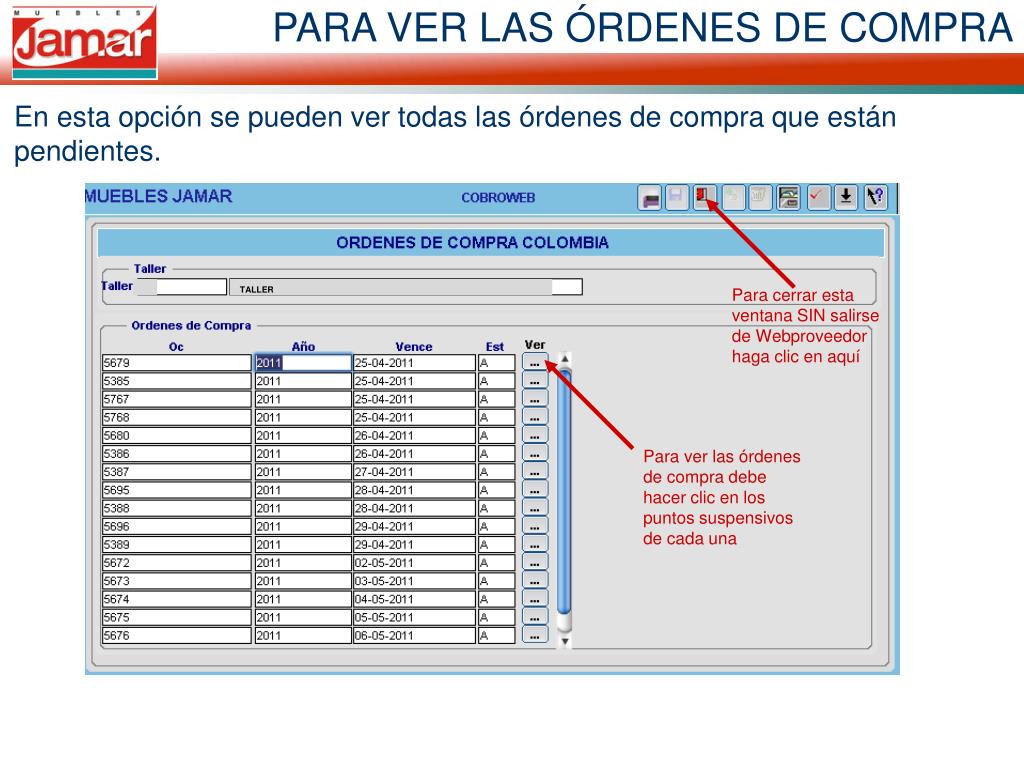Screen dimensions: 1024x768
Task: Click Vence date 03-05-2011
Action: [x=414, y=581]
